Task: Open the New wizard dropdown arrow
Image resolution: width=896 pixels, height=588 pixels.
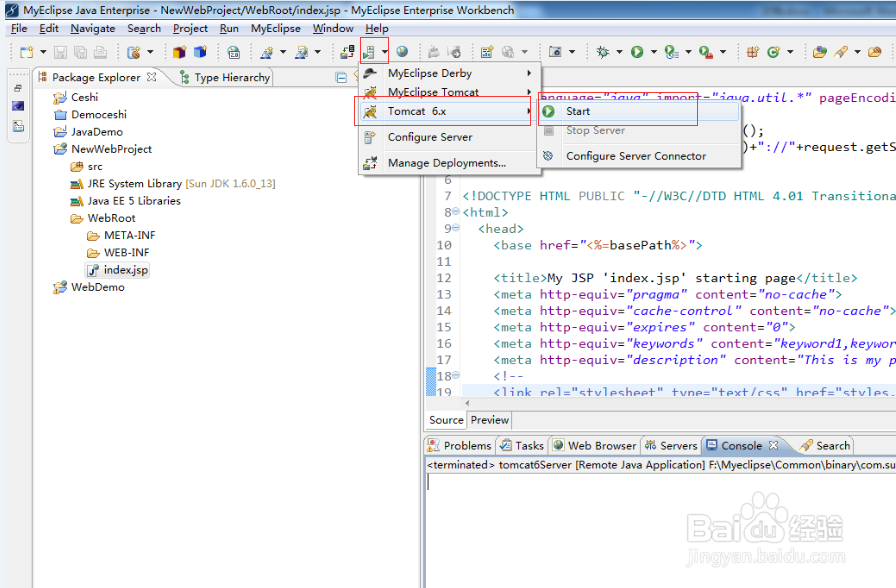Action: pos(43,53)
